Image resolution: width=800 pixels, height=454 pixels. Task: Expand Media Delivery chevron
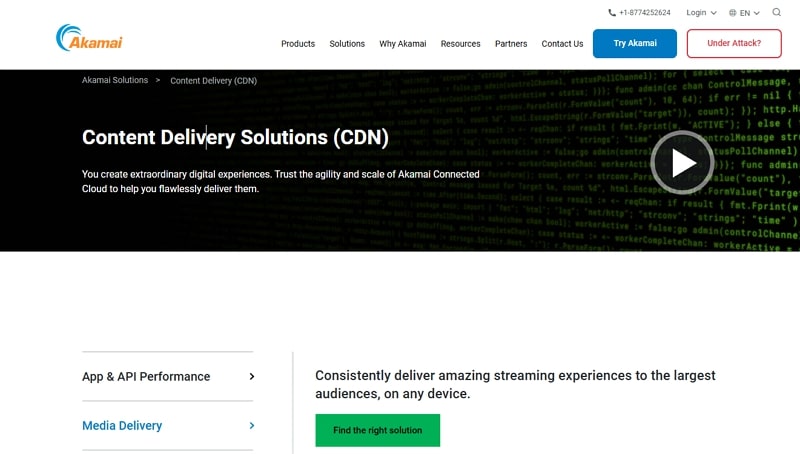pyautogui.click(x=252, y=425)
